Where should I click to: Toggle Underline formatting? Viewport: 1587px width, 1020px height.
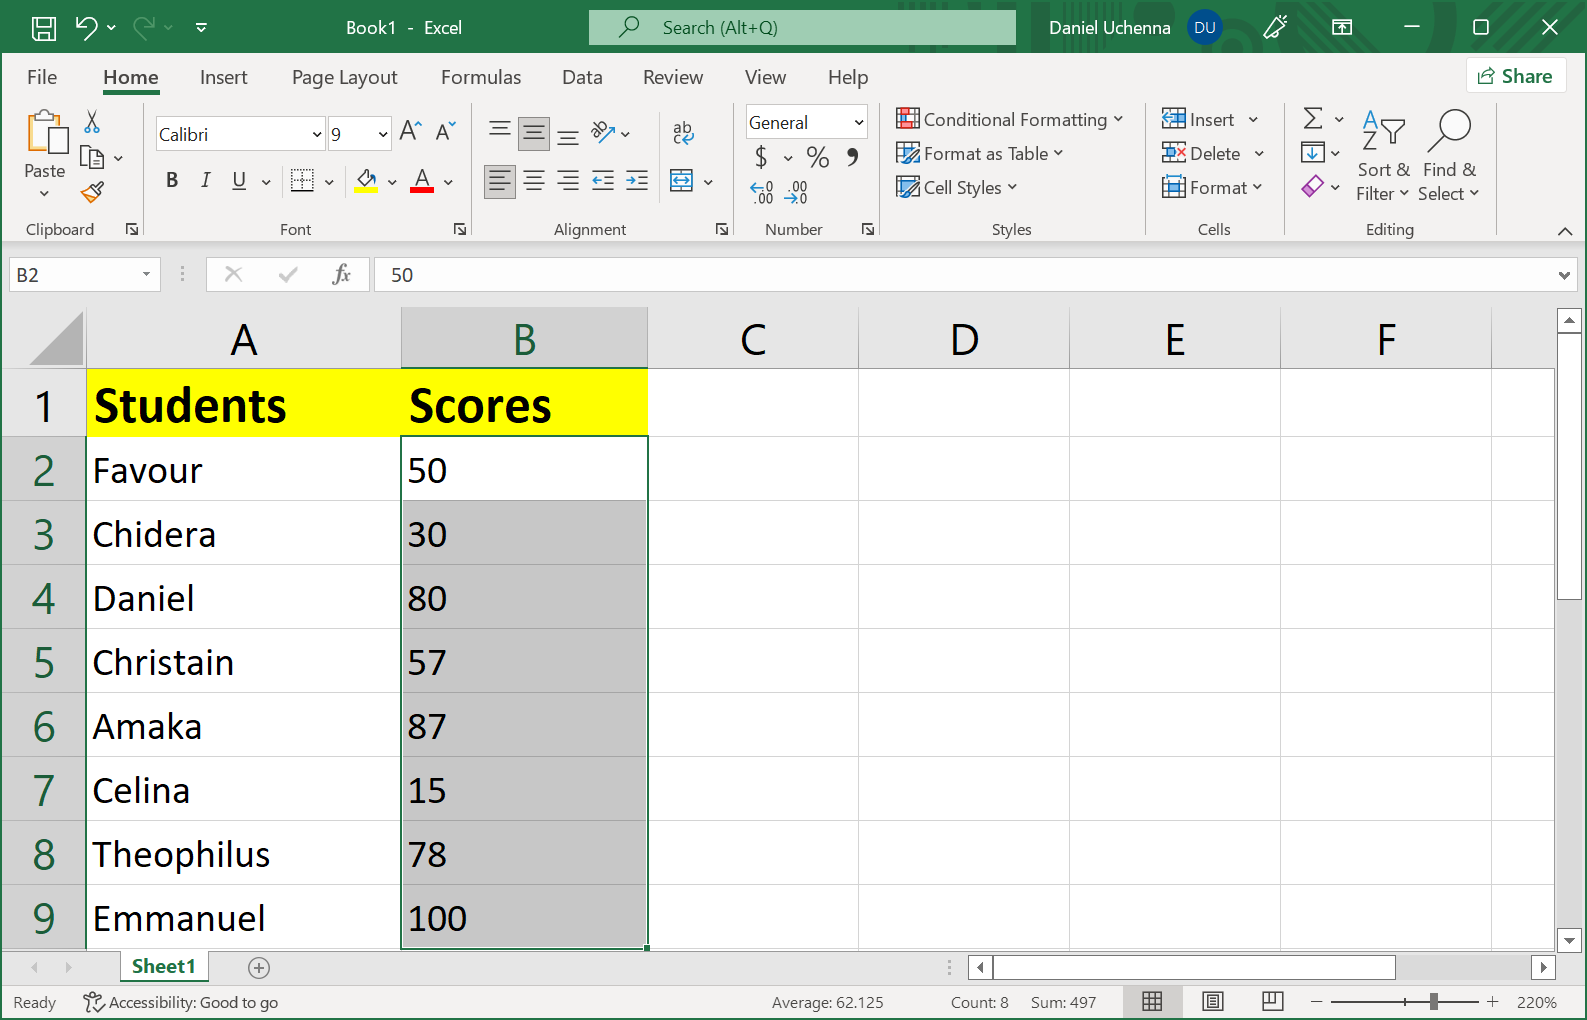(239, 180)
